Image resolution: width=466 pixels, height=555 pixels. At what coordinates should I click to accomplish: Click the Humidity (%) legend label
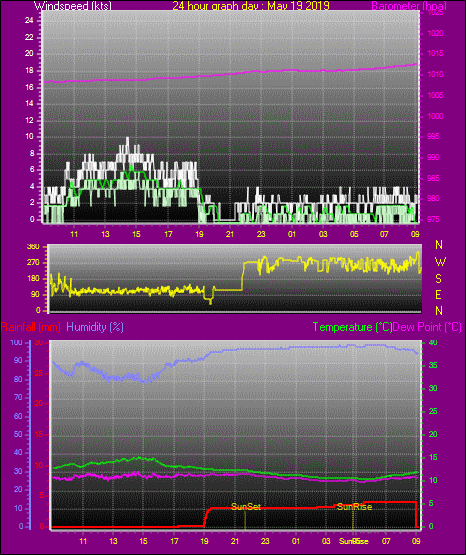[x=95, y=327]
